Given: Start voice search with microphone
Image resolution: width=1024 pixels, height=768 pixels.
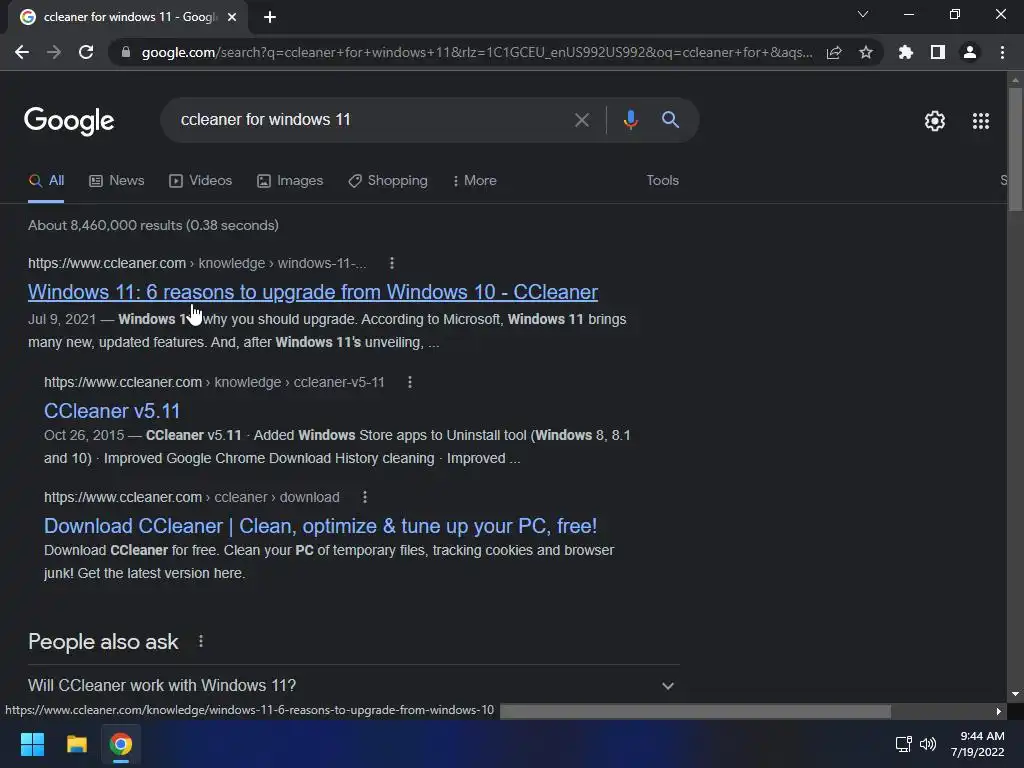Looking at the screenshot, I should click(630, 120).
